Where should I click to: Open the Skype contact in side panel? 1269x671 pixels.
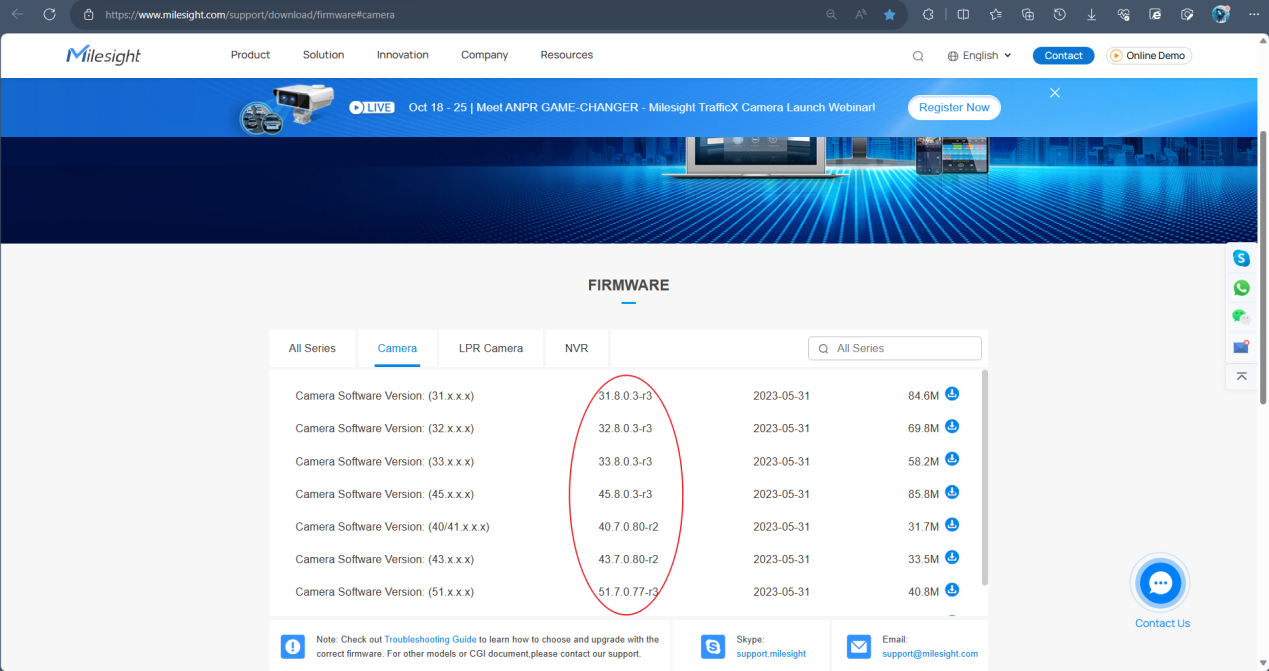click(x=1241, y=258)
